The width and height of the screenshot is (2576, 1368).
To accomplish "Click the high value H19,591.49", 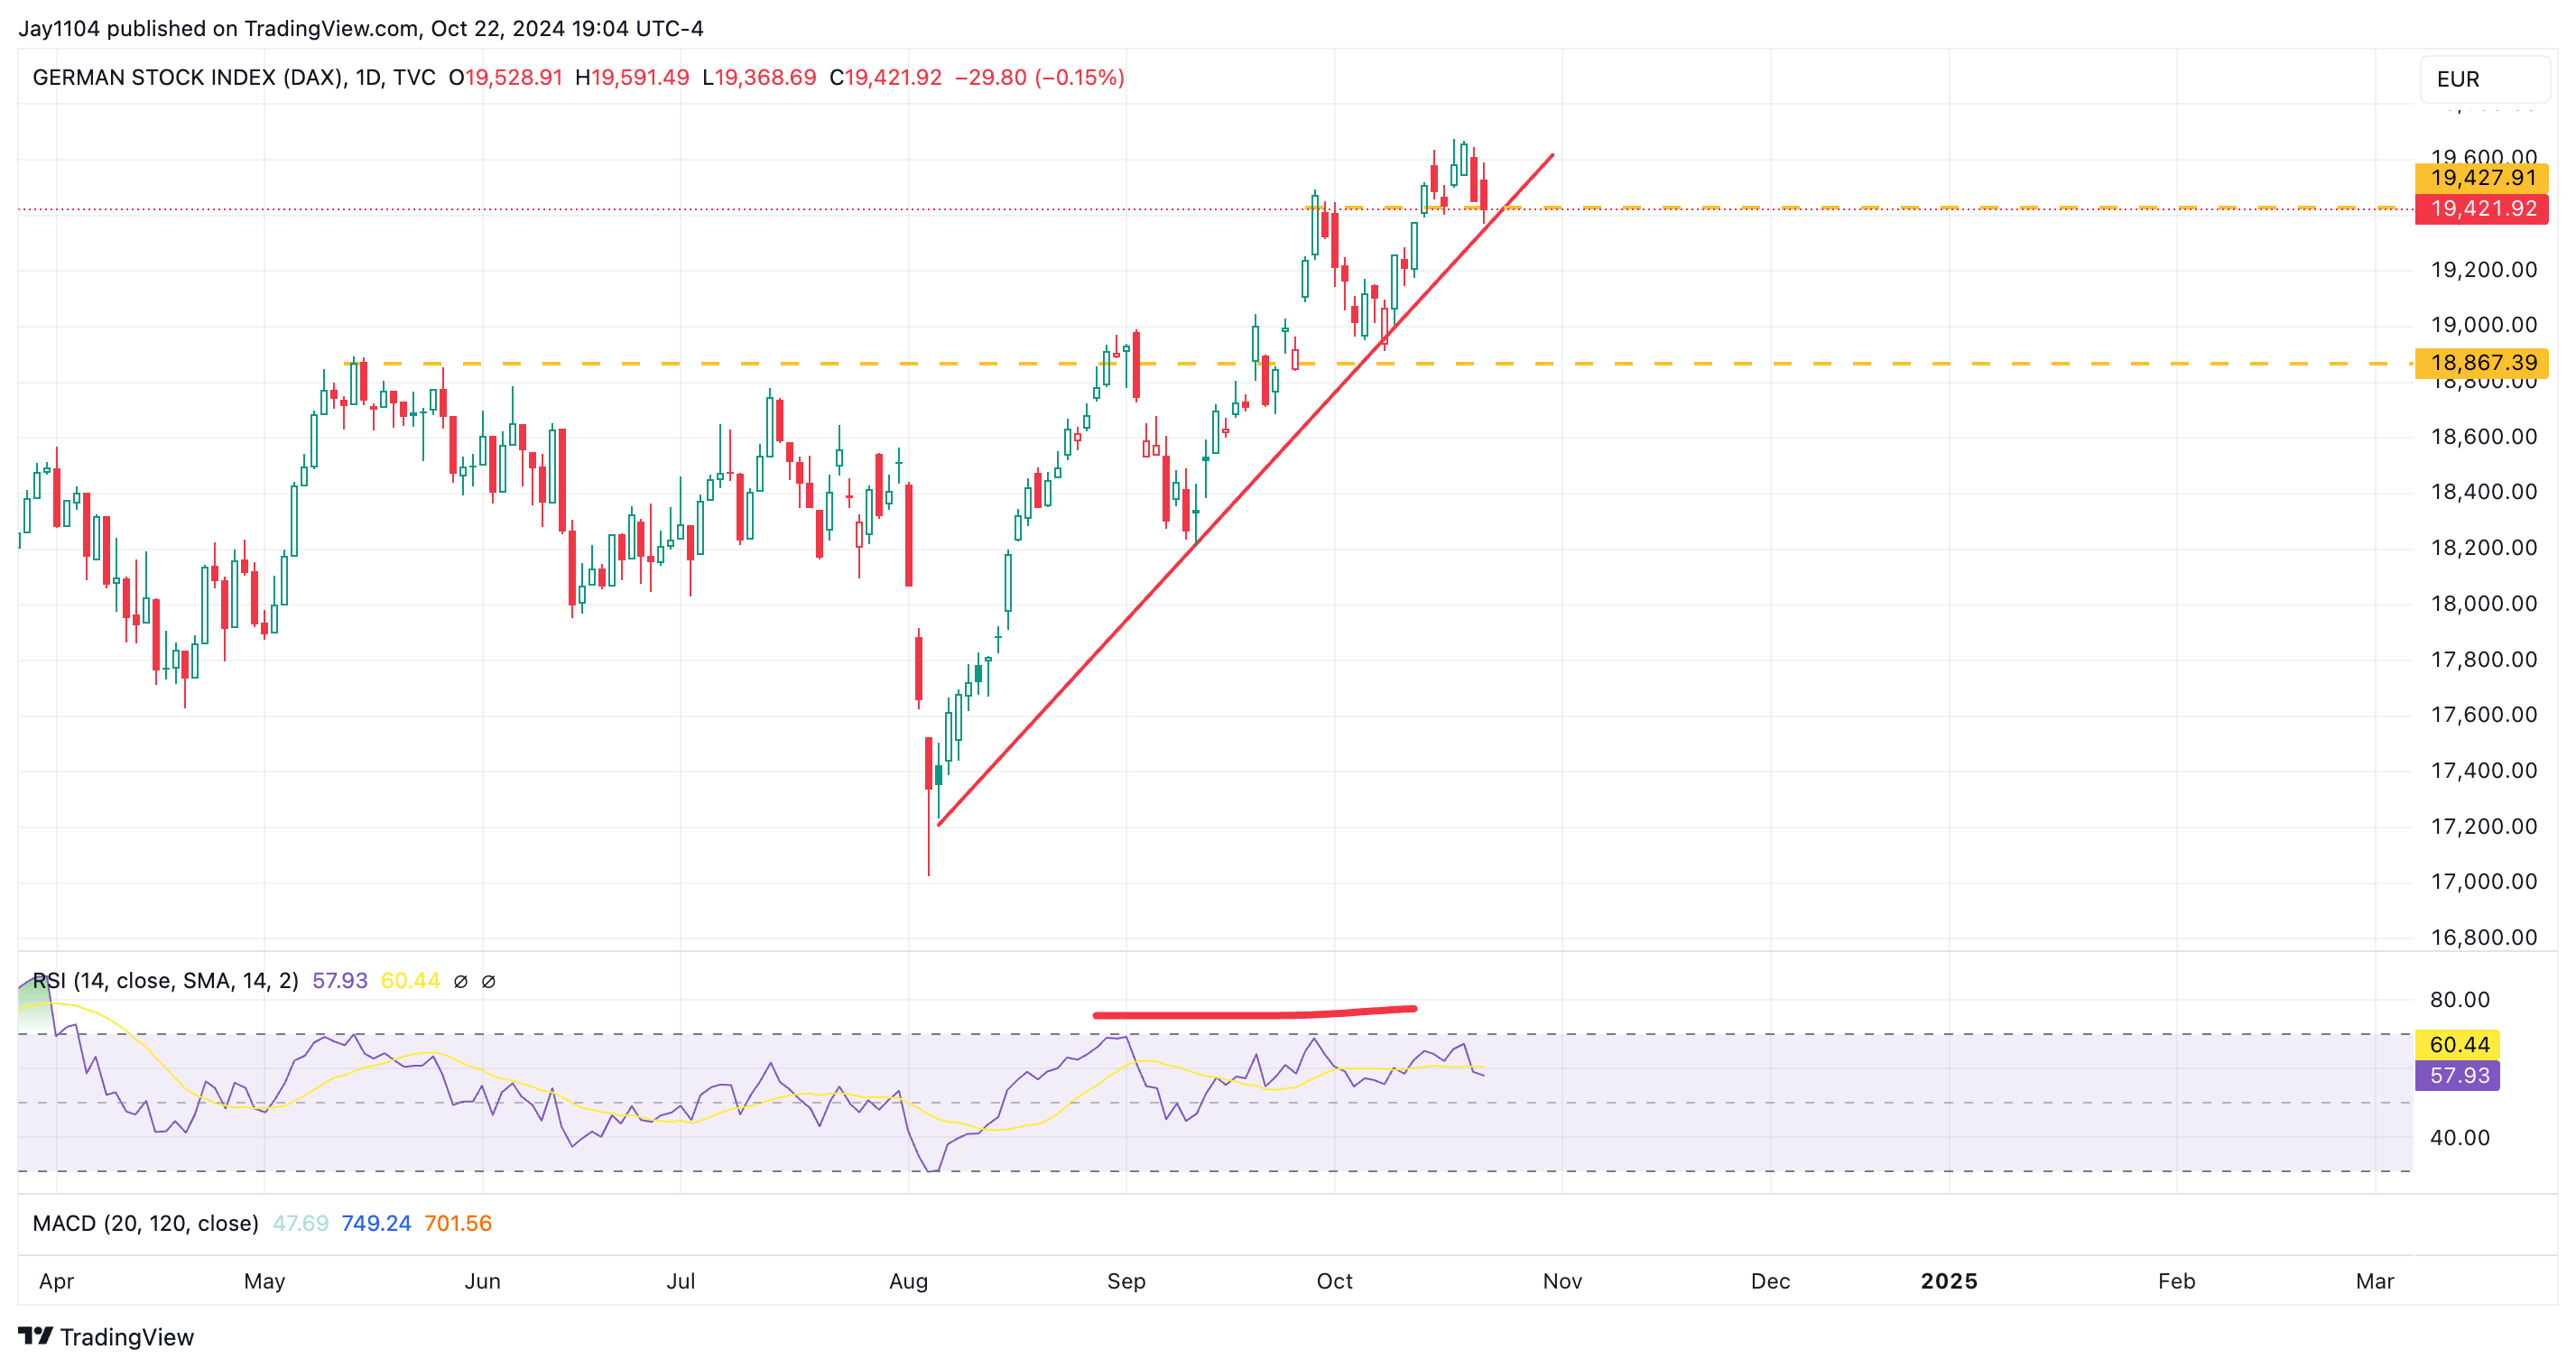I will [632, 78].
